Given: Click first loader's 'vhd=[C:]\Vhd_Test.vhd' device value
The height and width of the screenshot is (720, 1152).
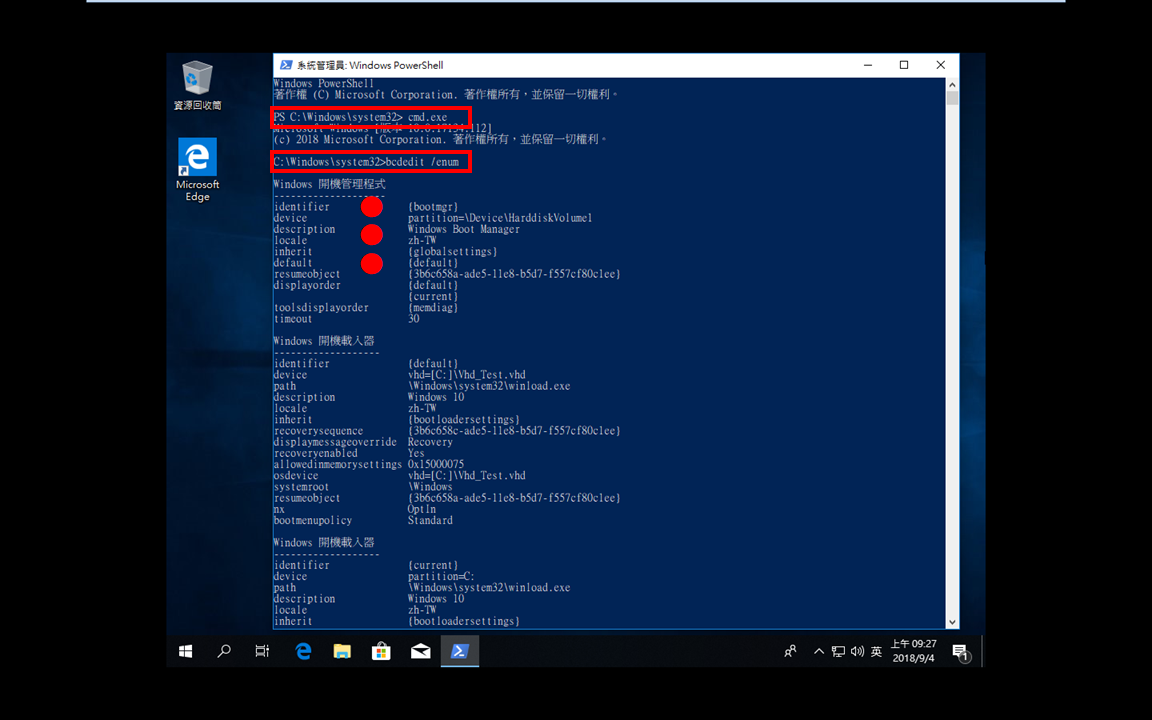Looking at the screenshot, I should pyautogui.click(x=467, y=375).
